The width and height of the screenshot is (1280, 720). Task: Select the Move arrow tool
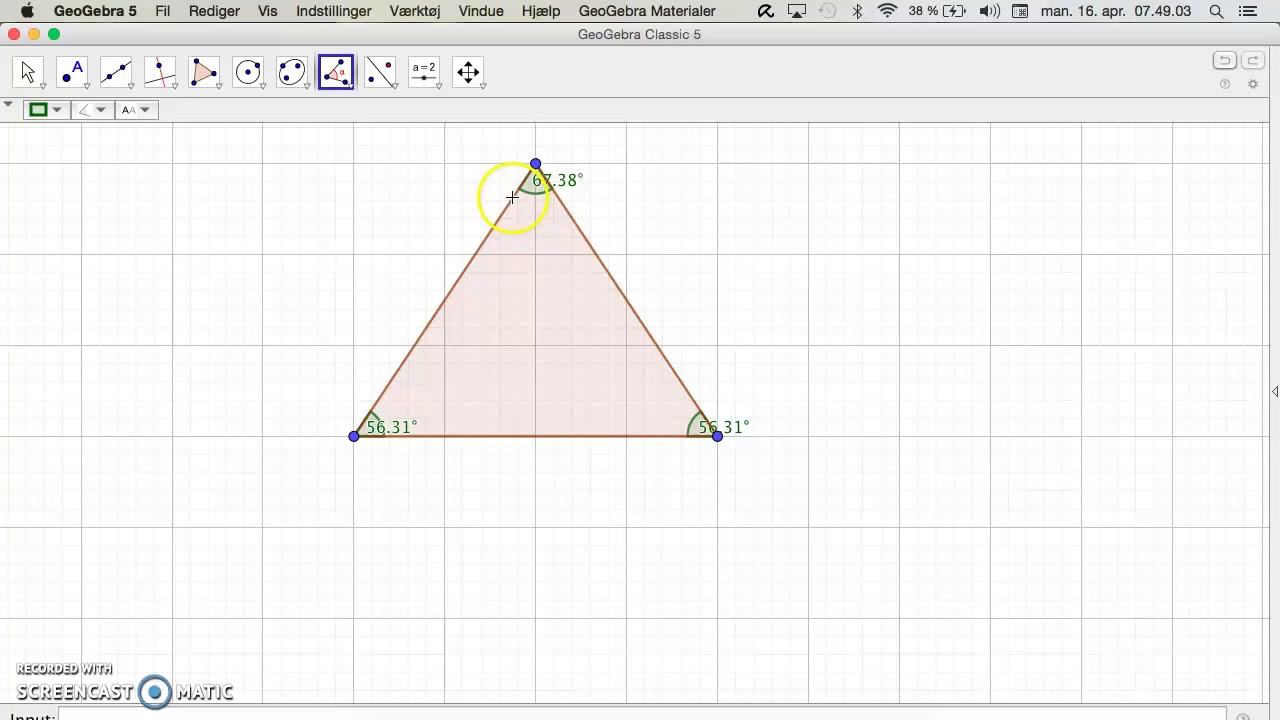pos(28,72)
